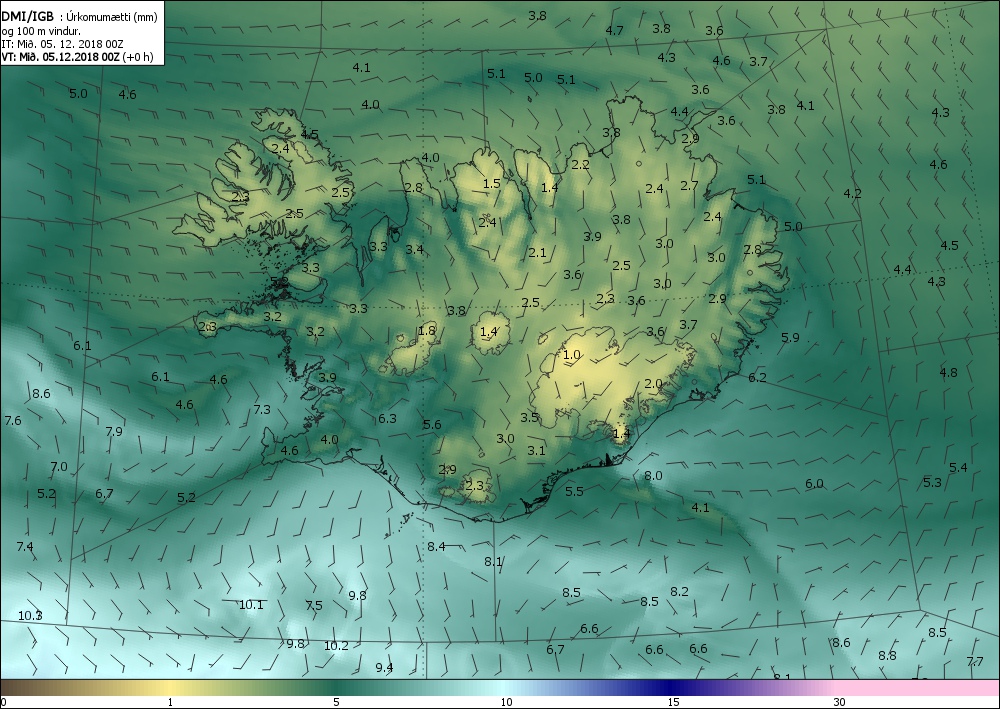
Task: Click the 7.3 value near the coast
Action: [x=262, y=409]
